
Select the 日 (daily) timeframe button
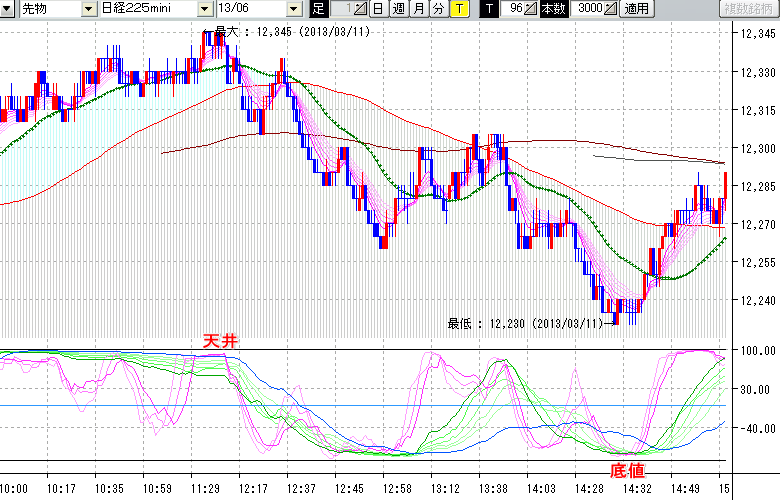[377, 9]
